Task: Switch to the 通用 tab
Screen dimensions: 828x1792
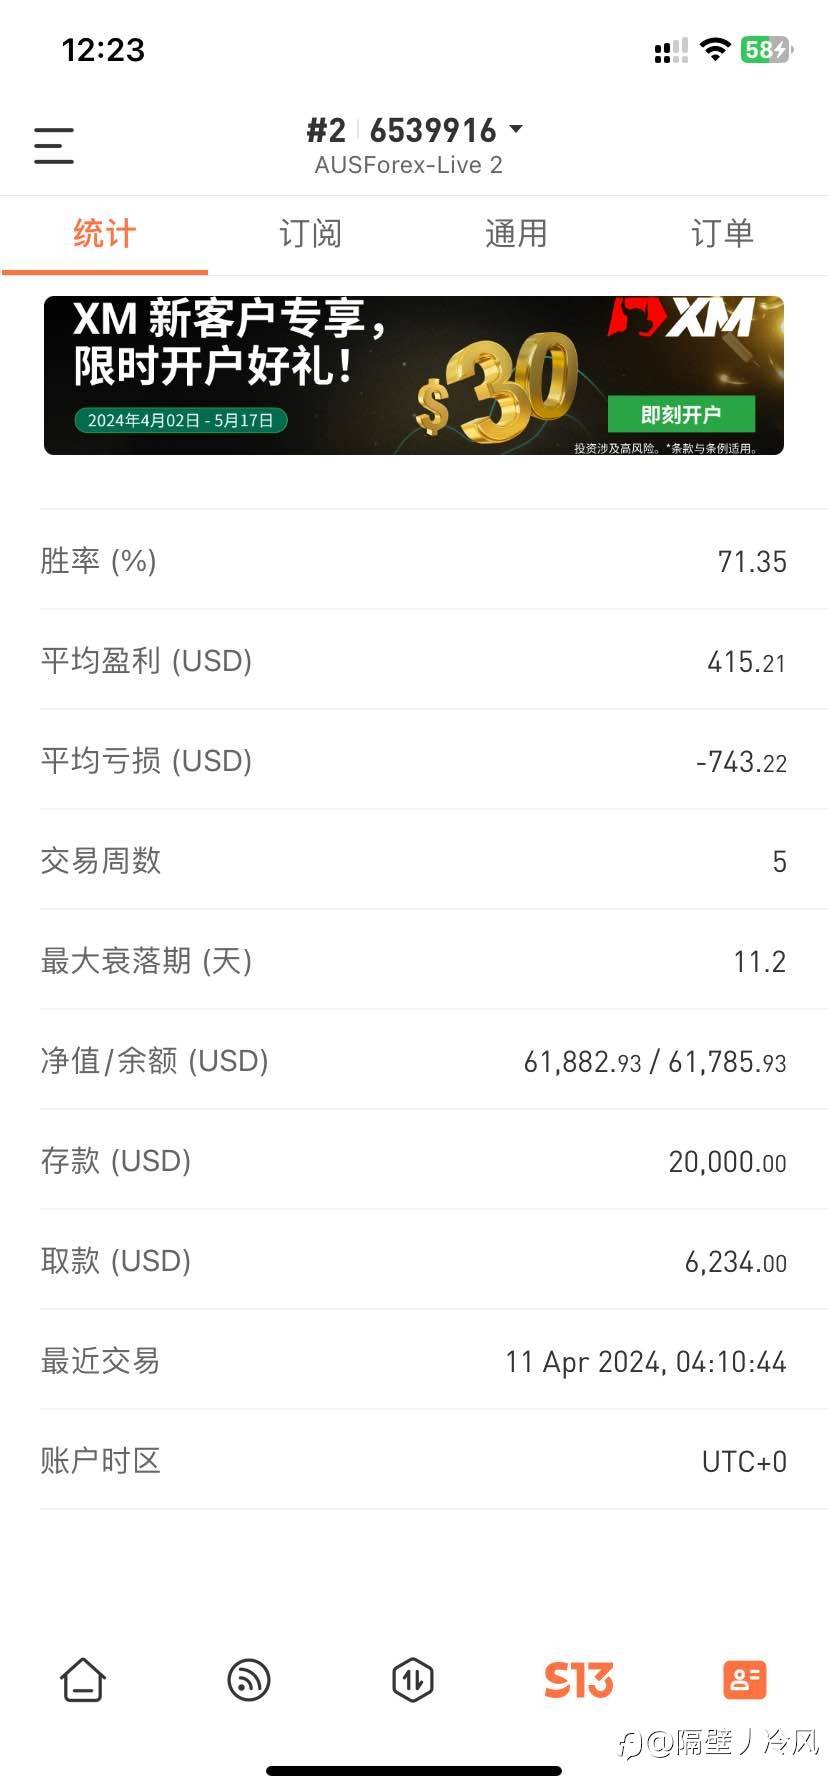Action: coord(516,234)
